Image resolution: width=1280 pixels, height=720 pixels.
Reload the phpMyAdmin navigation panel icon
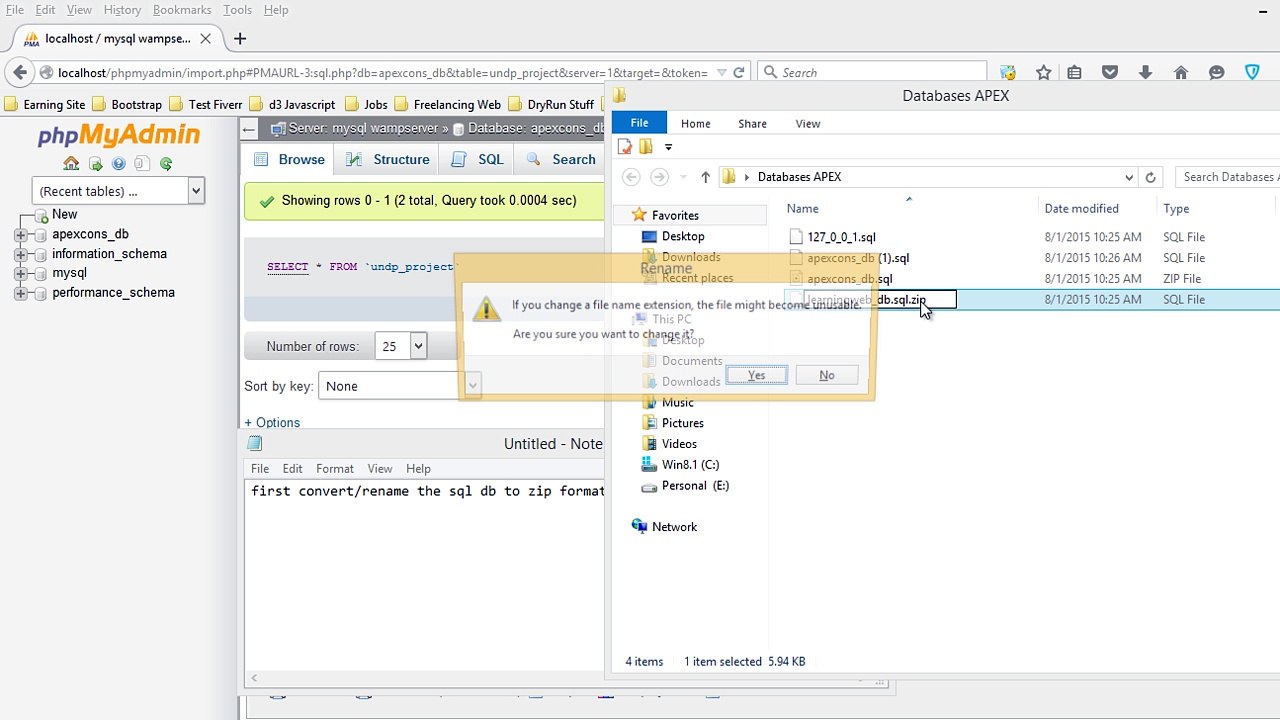tap(166, 164)
